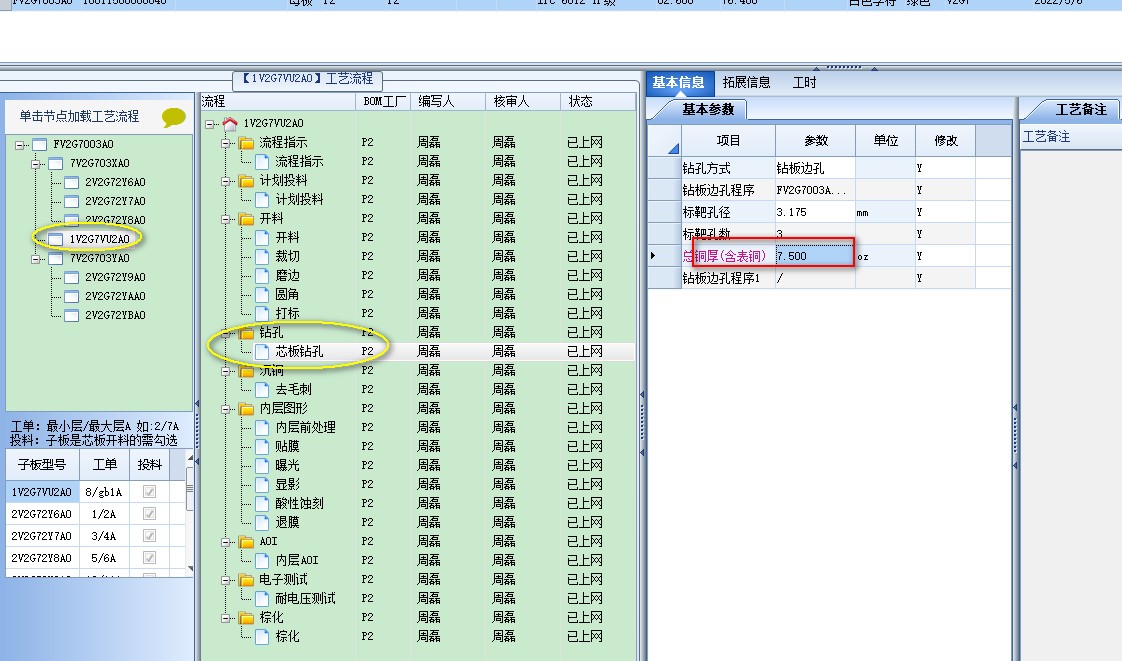The height and width of the screenshot is (661, 1122).
Task: Switch to the 基本信息 tab
Action: [678, 82]
